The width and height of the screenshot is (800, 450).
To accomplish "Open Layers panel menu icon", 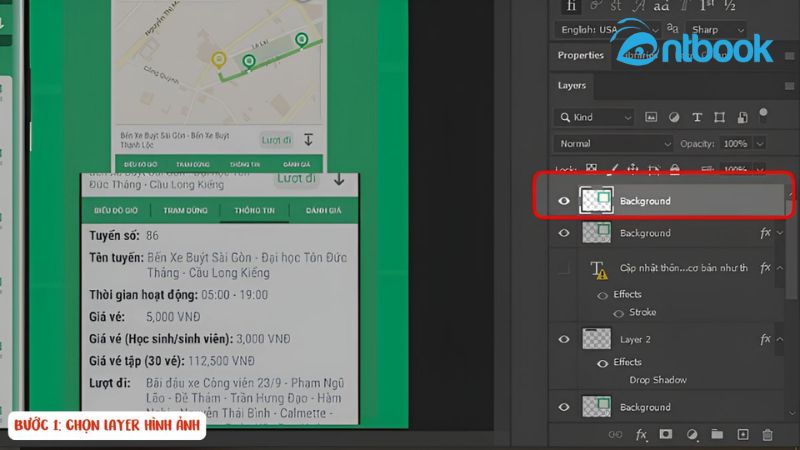I will pos(789,86).
